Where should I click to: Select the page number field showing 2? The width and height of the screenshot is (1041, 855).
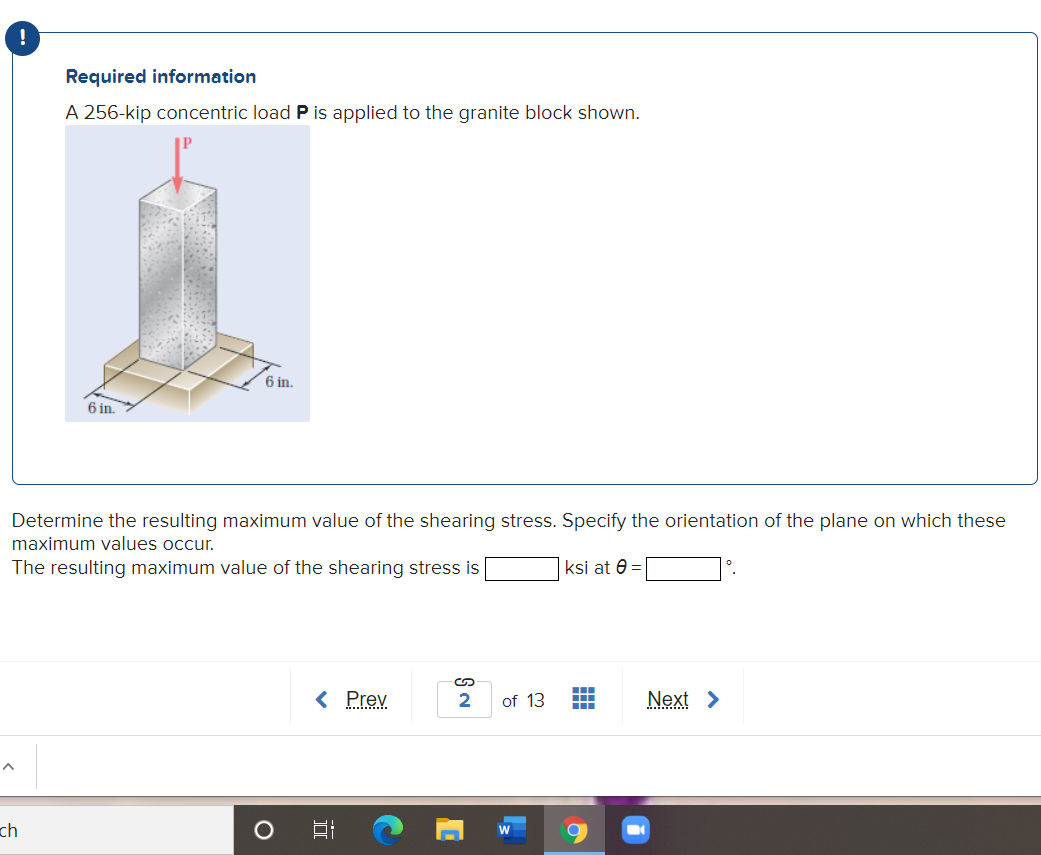coord(463,701)
